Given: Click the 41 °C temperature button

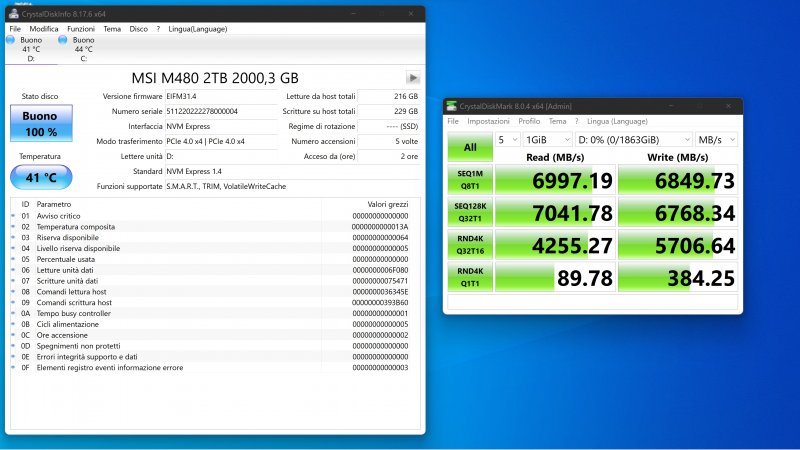Looking at the screenshot, I should pyautogui.click(x=41, y=178).
